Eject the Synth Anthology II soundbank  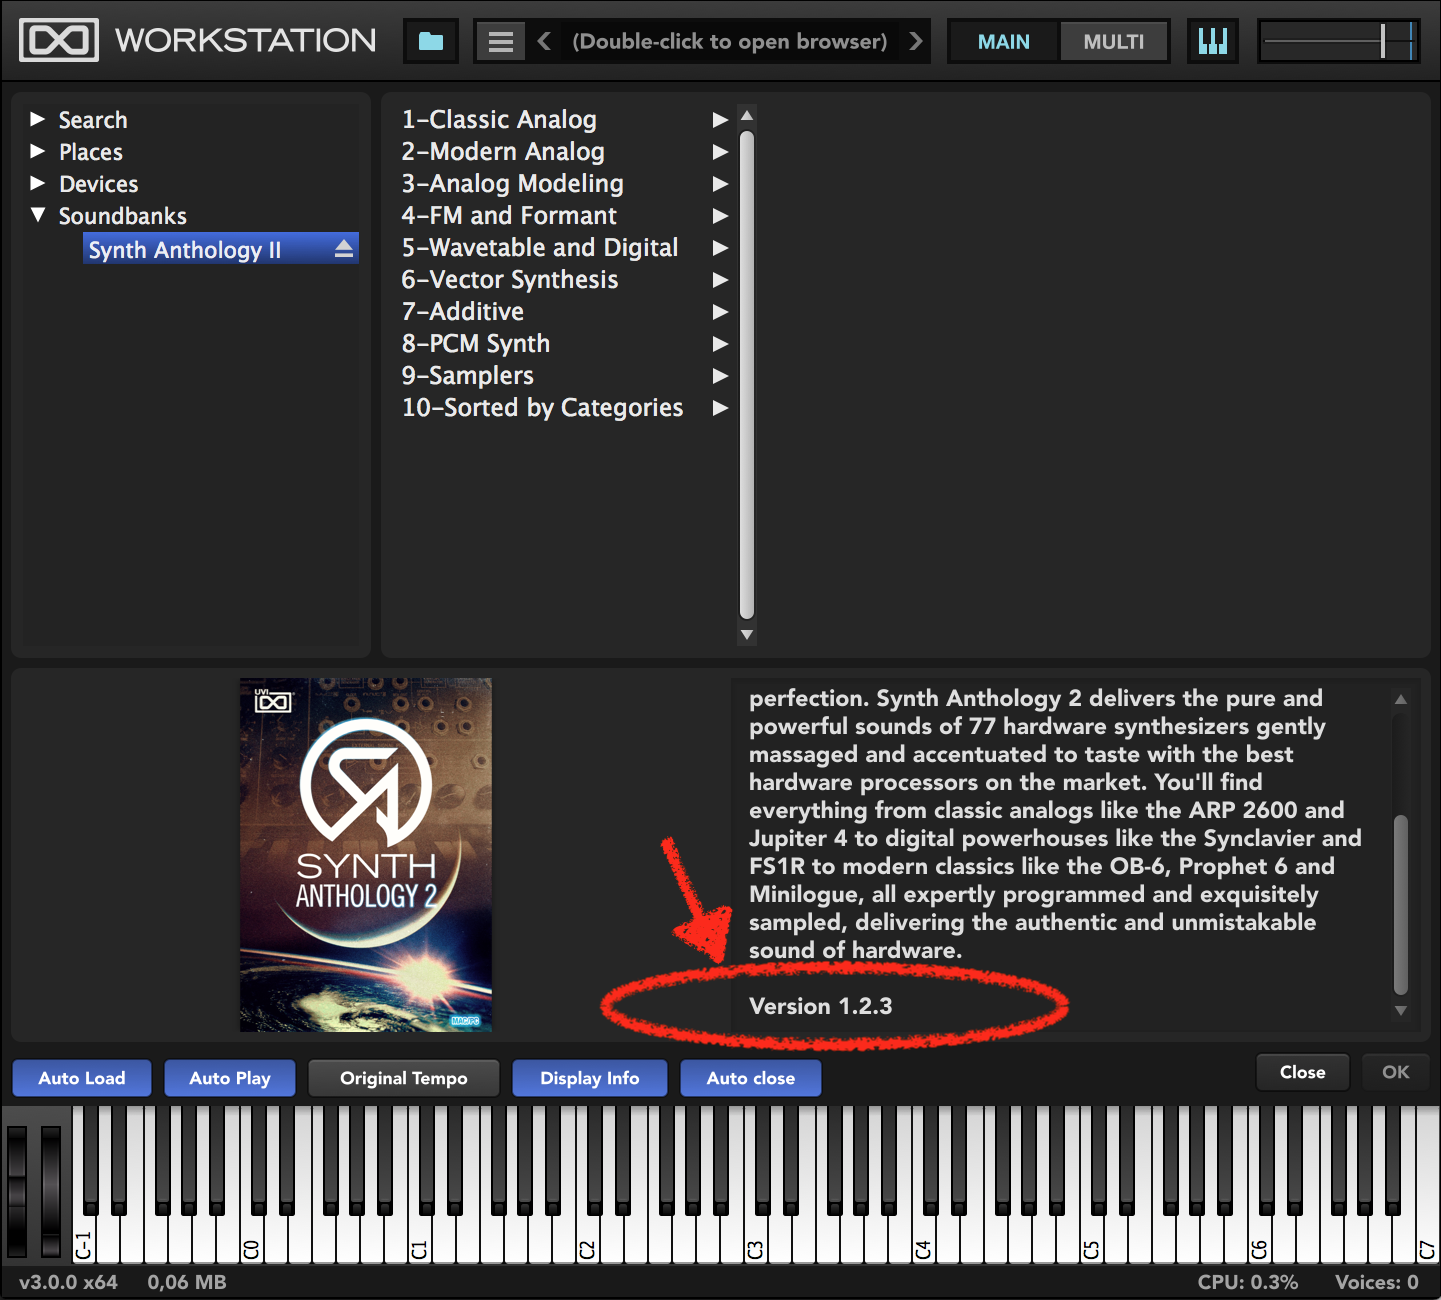(x=343, y=249)
